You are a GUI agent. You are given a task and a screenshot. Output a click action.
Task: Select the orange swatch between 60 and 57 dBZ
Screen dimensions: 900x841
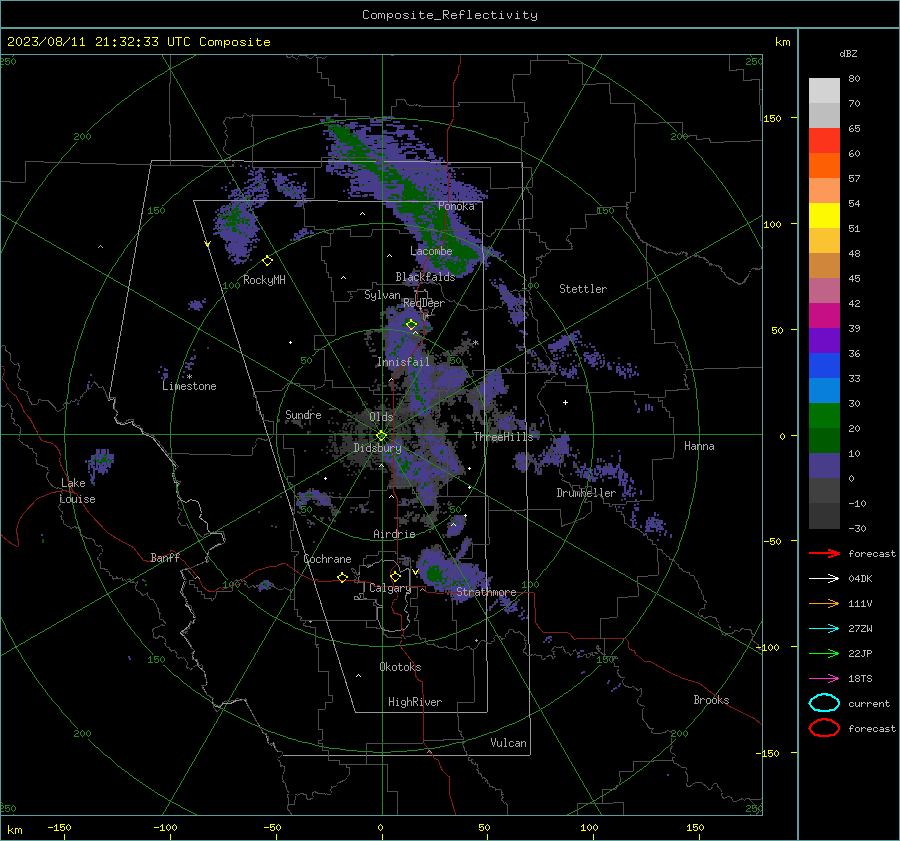[x=824, y=166]
